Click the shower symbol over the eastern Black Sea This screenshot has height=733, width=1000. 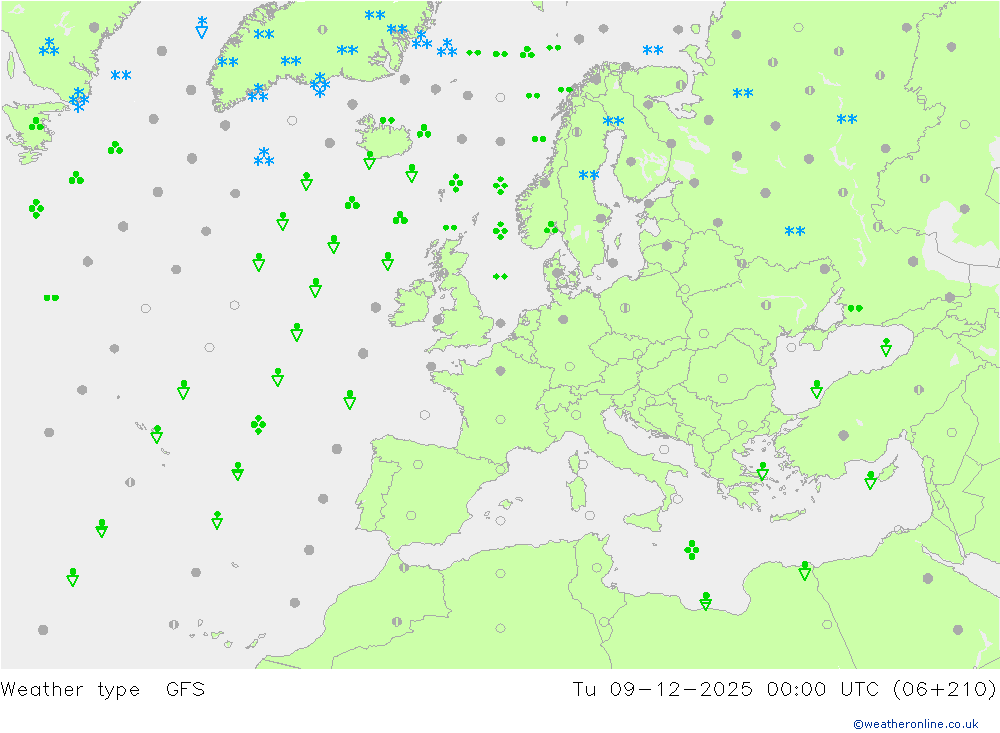pyautogui.click(x=886, y=346)
